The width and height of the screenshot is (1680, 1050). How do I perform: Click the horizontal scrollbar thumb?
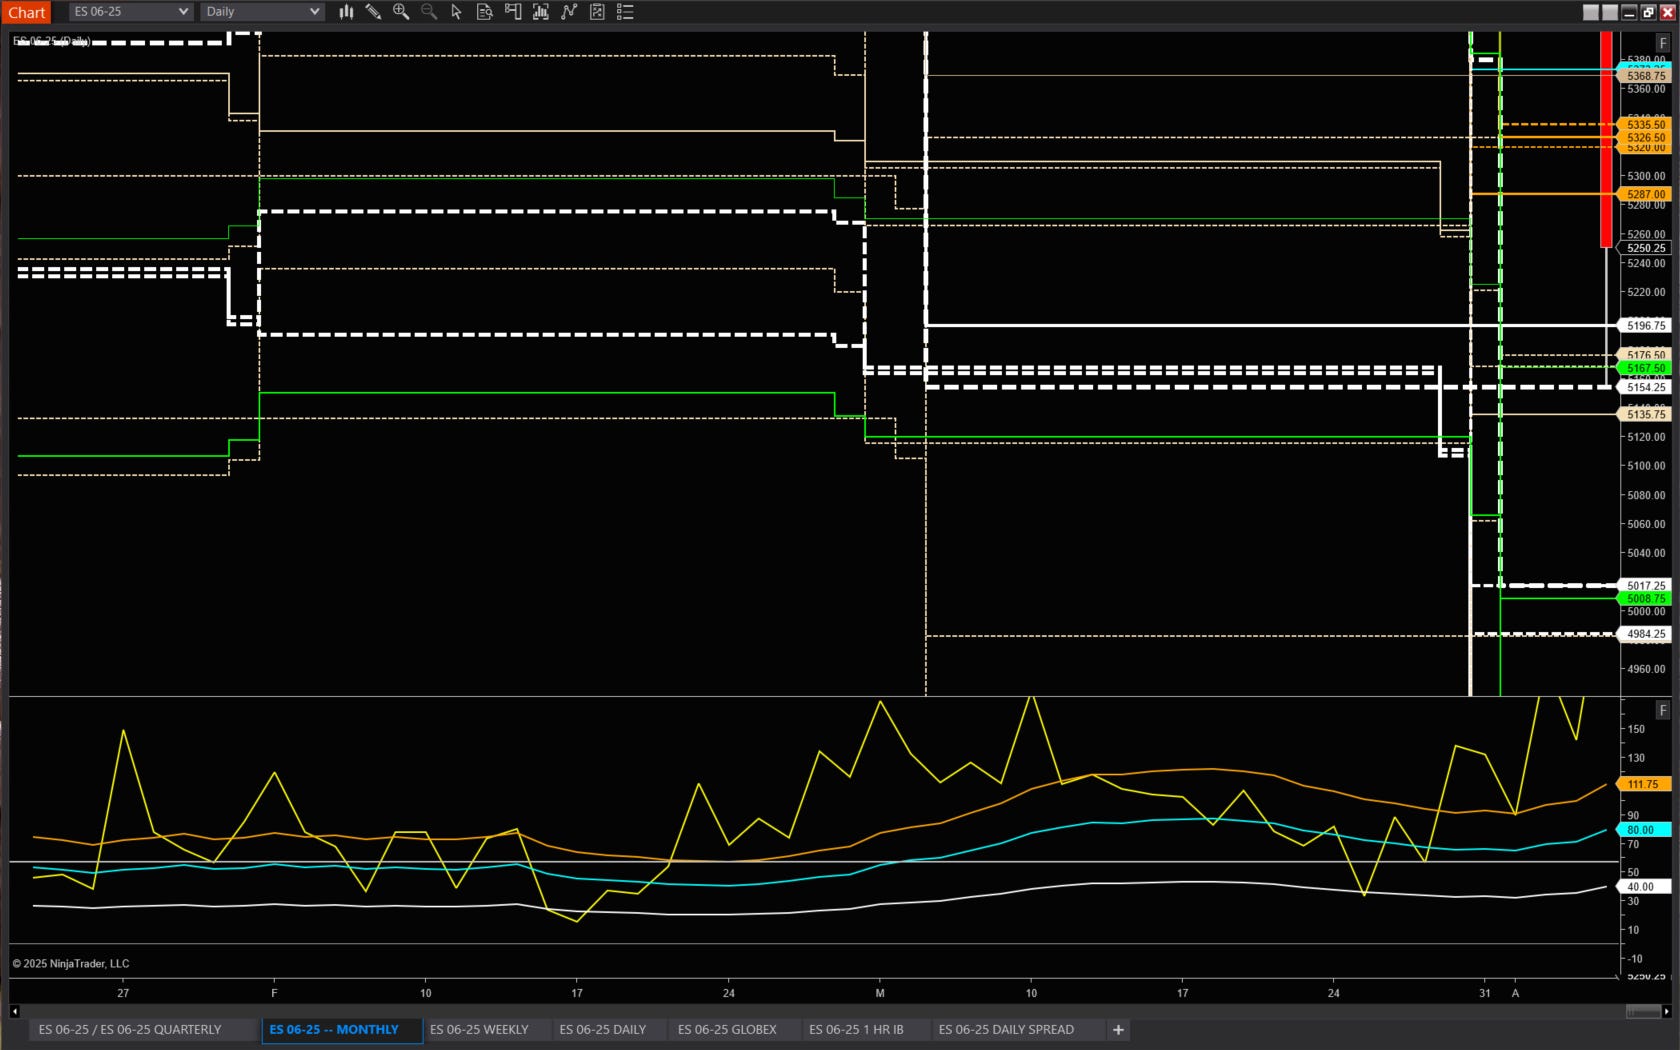[x=1643, y=1011]
